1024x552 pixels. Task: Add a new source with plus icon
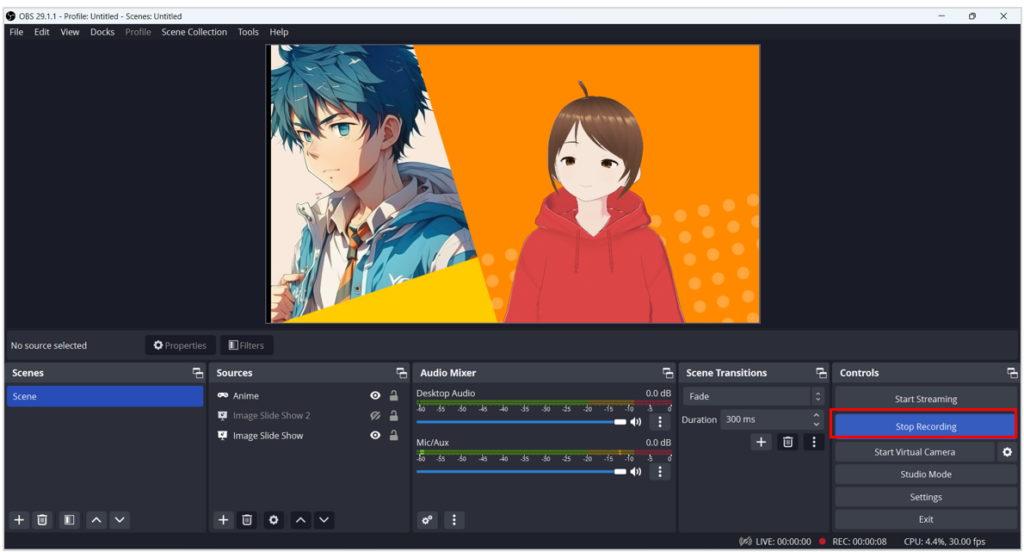click(223, 520)
